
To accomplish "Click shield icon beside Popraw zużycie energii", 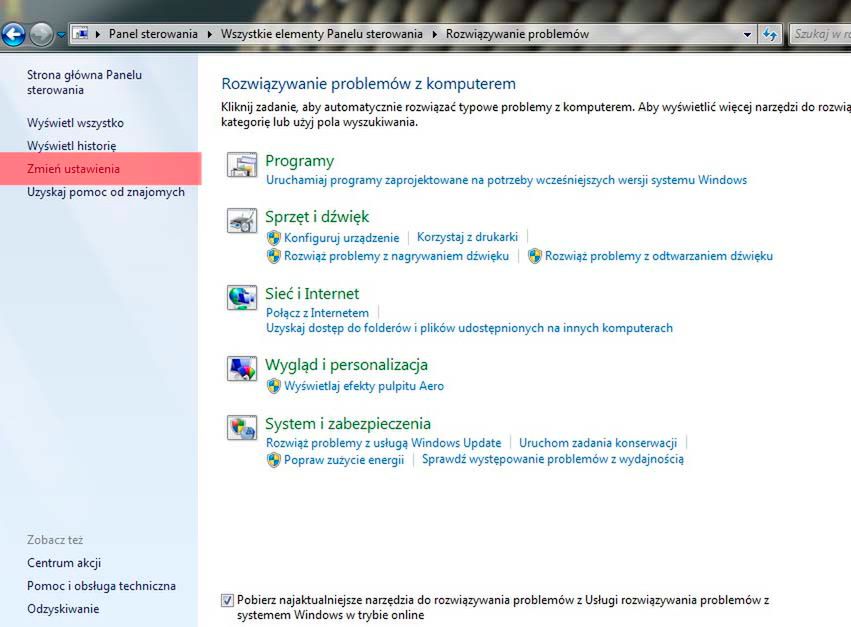I will tap(274, 460).
